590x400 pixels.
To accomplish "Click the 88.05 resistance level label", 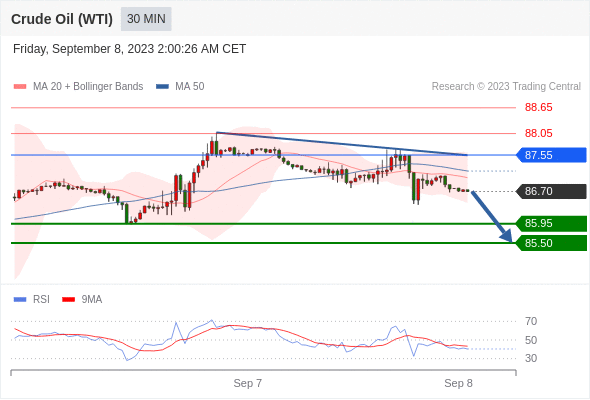I will [x=538, y=133].
